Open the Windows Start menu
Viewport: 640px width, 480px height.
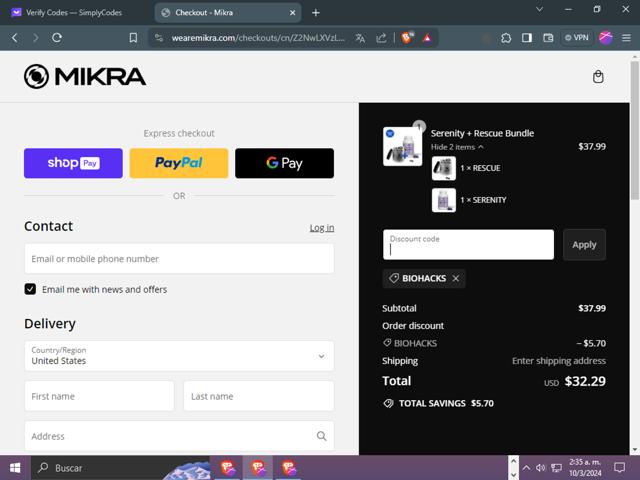(x=15, y=468)
